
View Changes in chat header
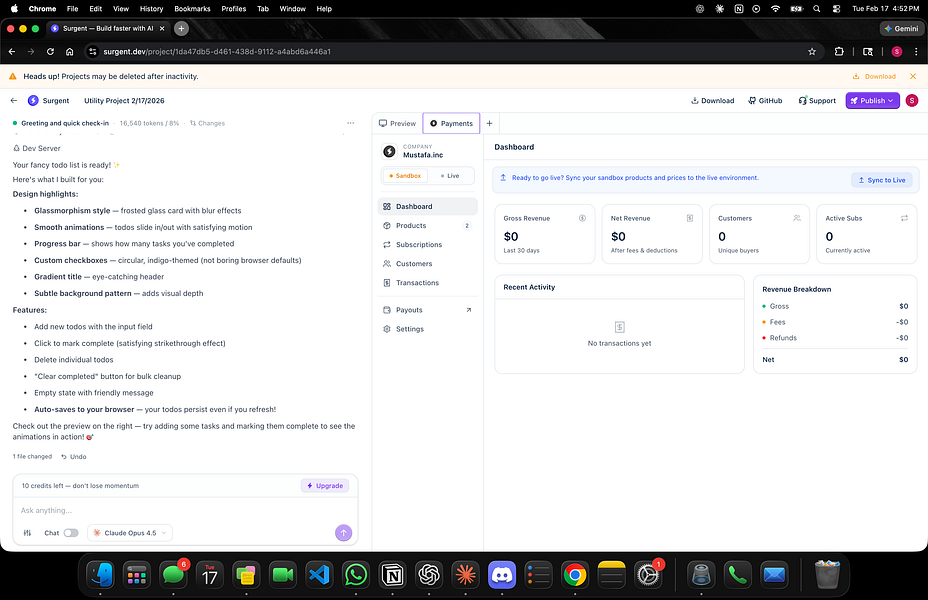coord(207,123)
